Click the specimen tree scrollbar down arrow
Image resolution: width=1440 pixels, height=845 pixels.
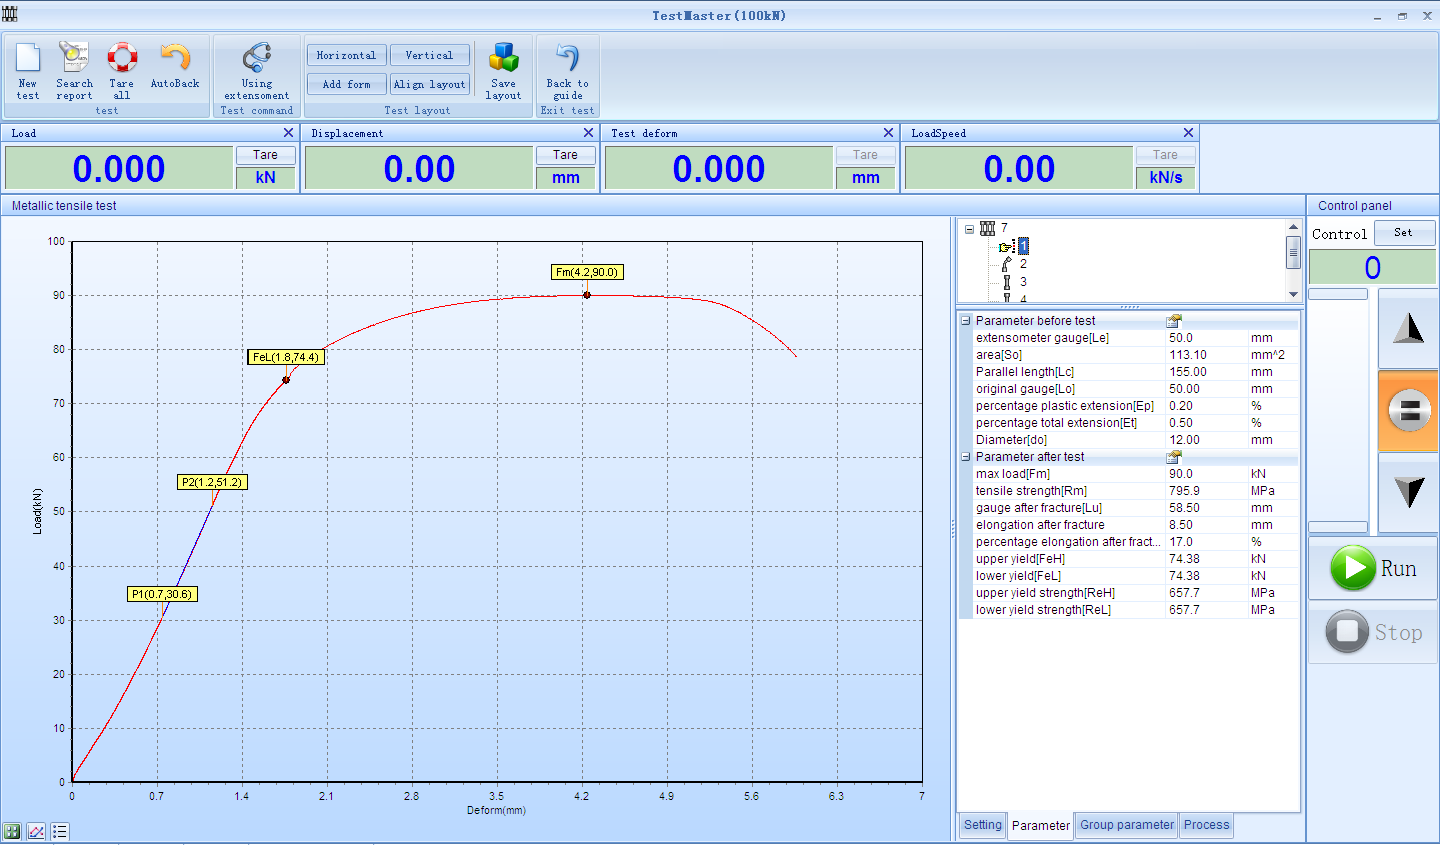(1293, 294)
